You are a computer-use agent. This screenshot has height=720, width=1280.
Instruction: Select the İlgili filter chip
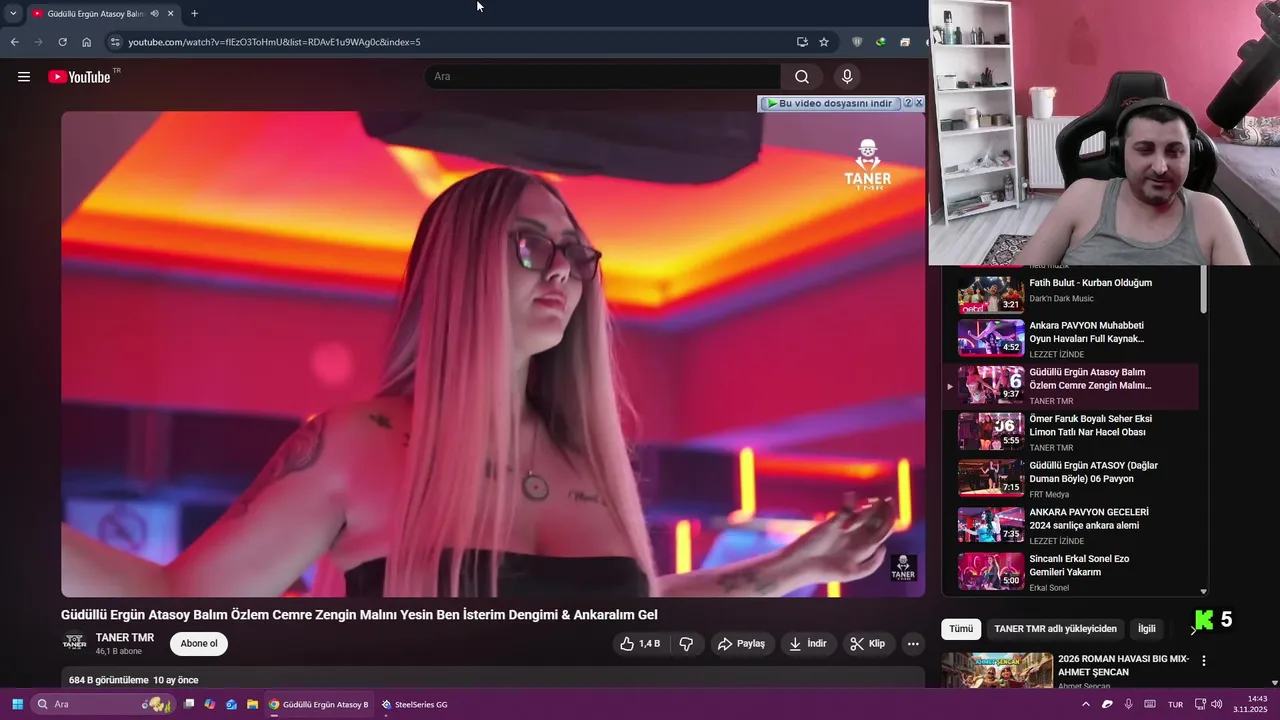coord(1147,629)
